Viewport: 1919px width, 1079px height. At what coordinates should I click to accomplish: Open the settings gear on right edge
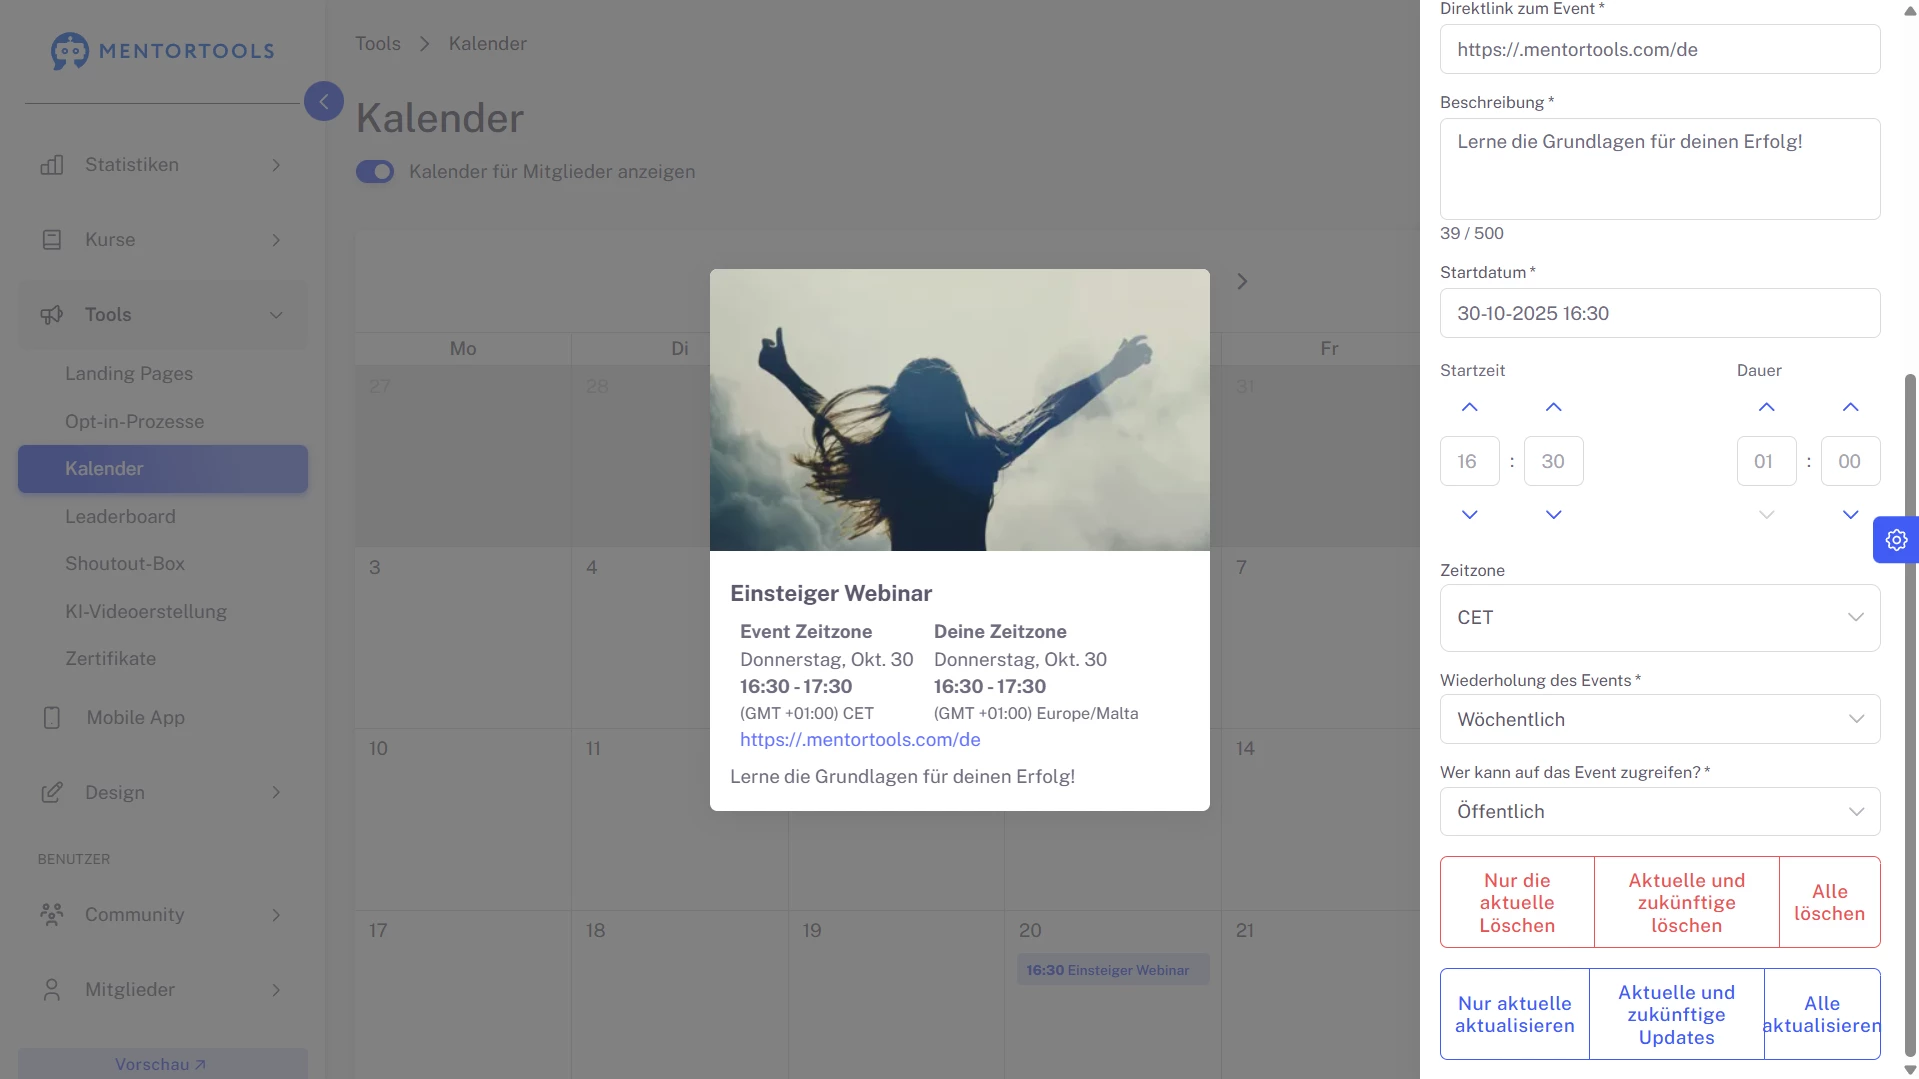(1895, 539)
